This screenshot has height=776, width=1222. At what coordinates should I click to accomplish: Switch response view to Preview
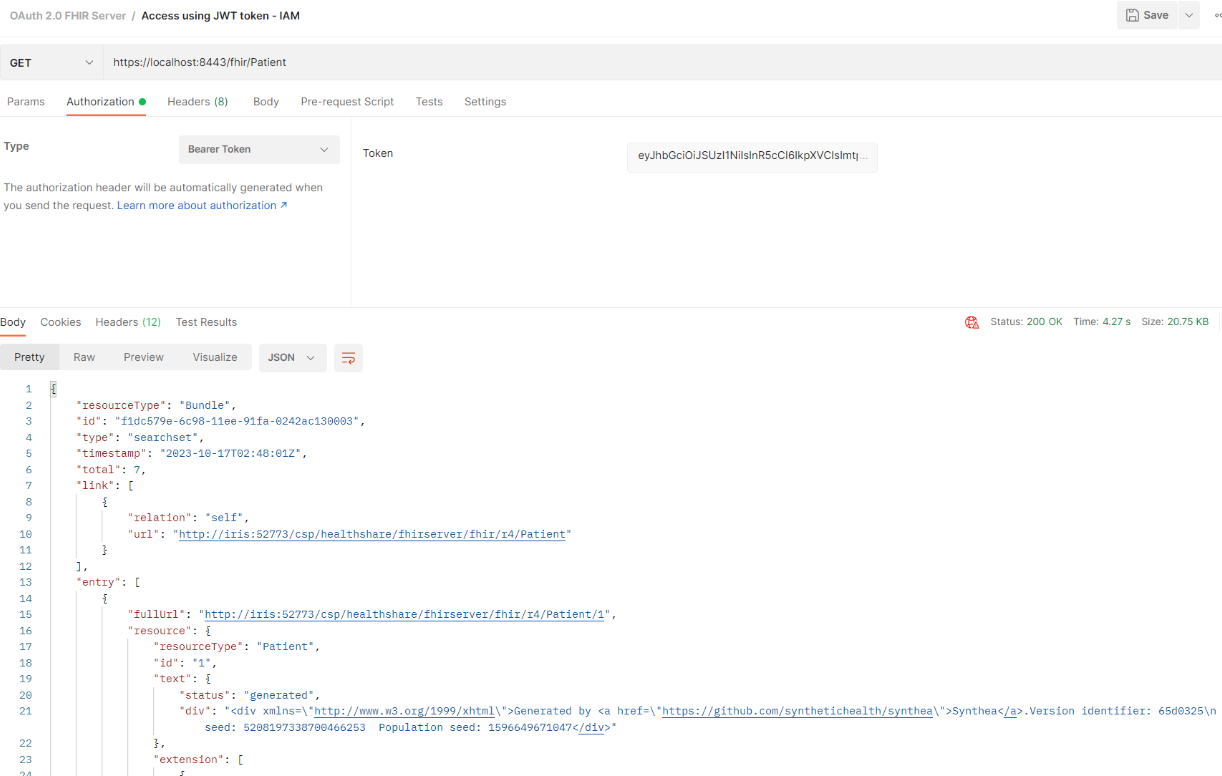click(x=143, y=358)
